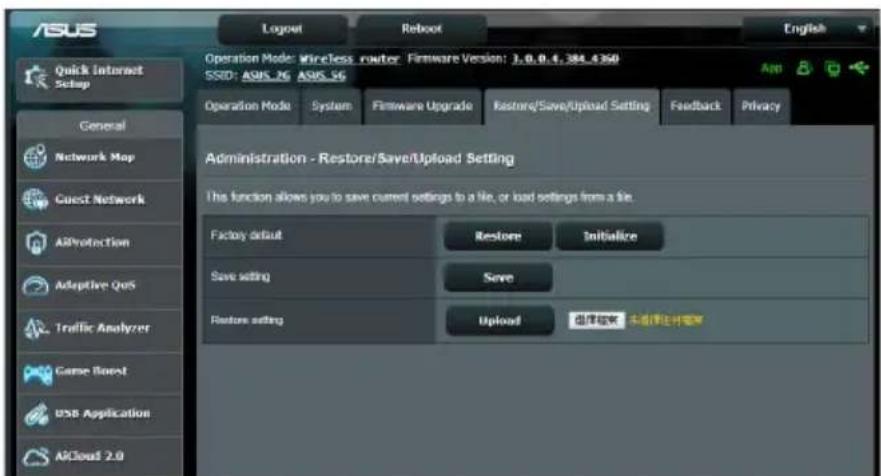Click the yellow no-file-chosen text

click(x=666, y=320)
